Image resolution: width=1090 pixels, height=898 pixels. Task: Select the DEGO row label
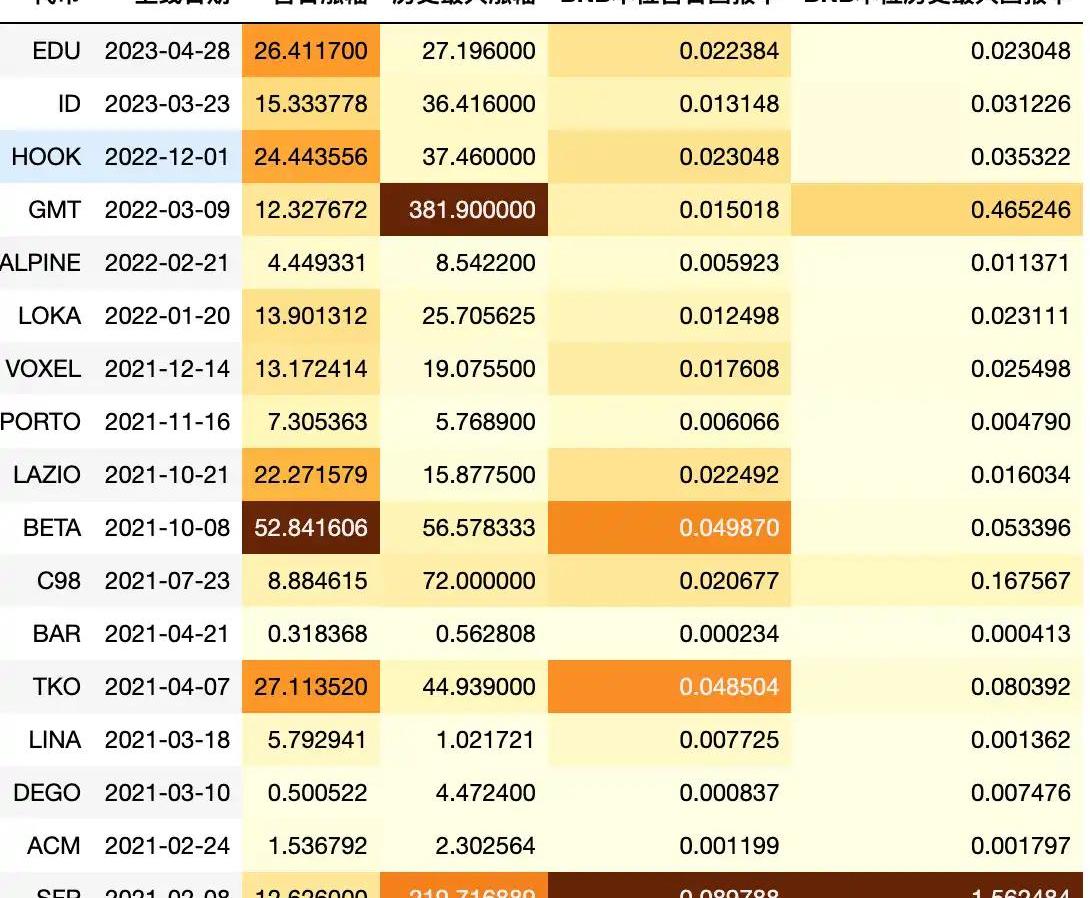pos(47,792)
